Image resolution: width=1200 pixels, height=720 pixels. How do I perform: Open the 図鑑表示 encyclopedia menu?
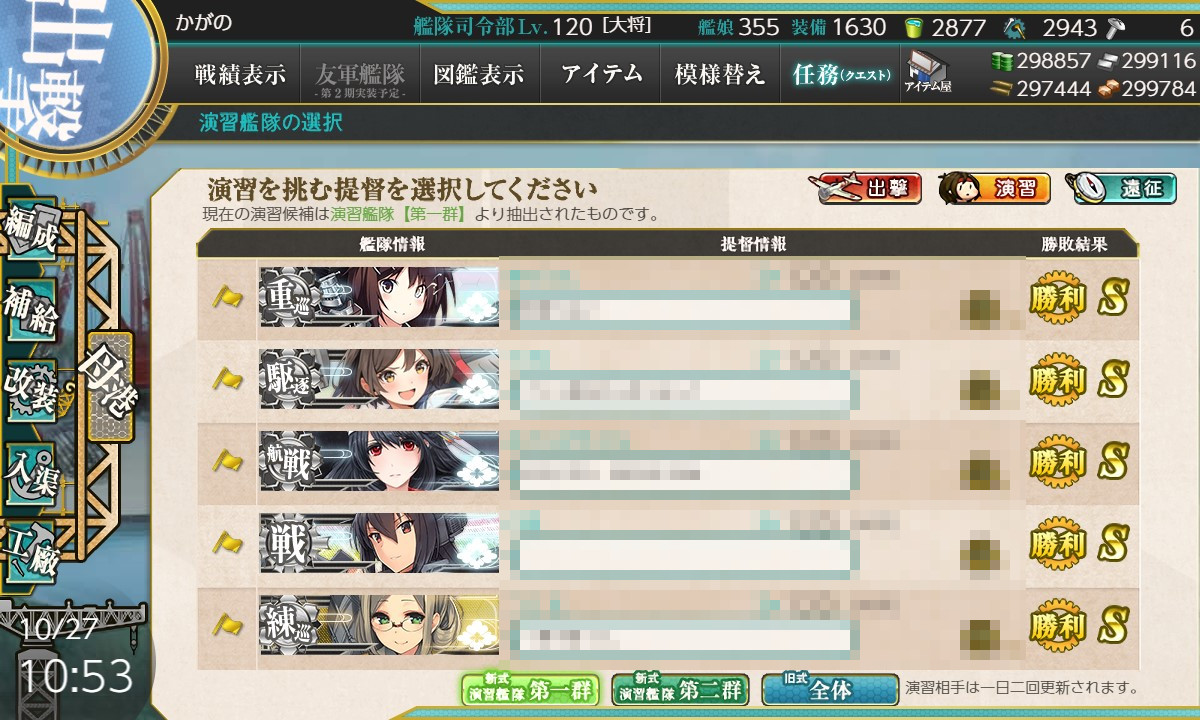click(x=480, y=74)
